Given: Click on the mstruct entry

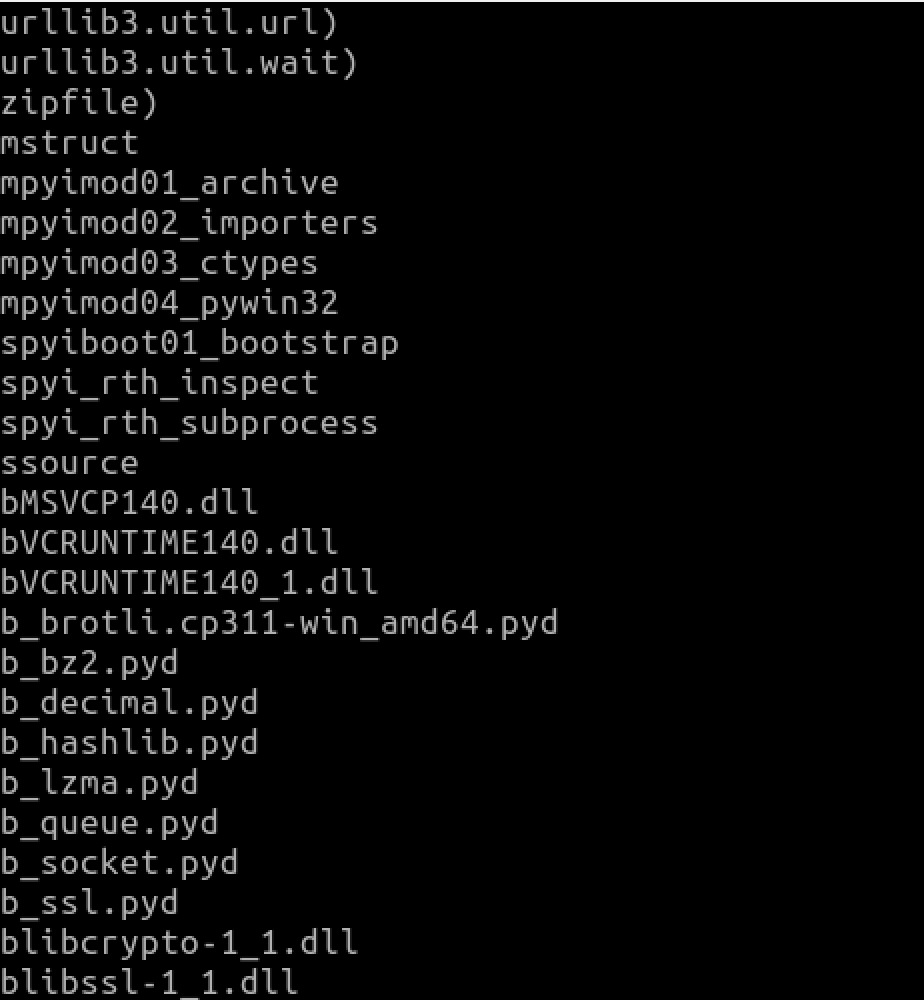Looking at the screenshot, I should point(69,144).
